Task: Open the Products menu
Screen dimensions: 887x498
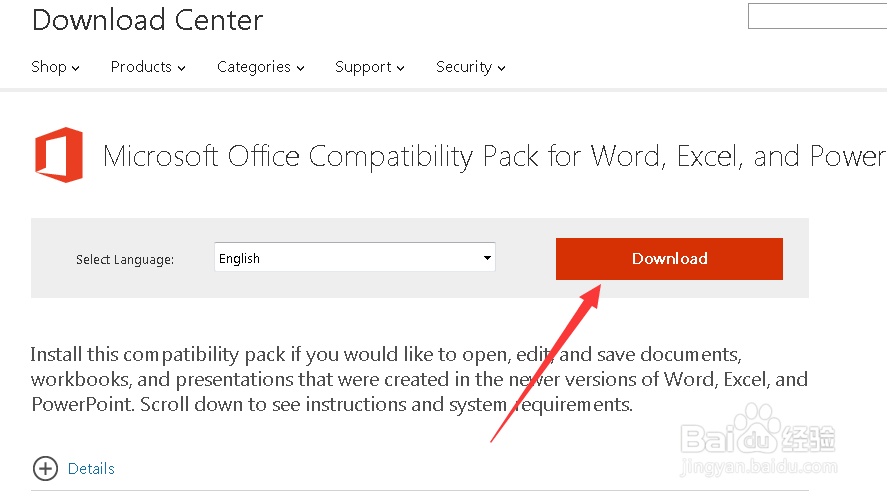Action: point(148,67)
